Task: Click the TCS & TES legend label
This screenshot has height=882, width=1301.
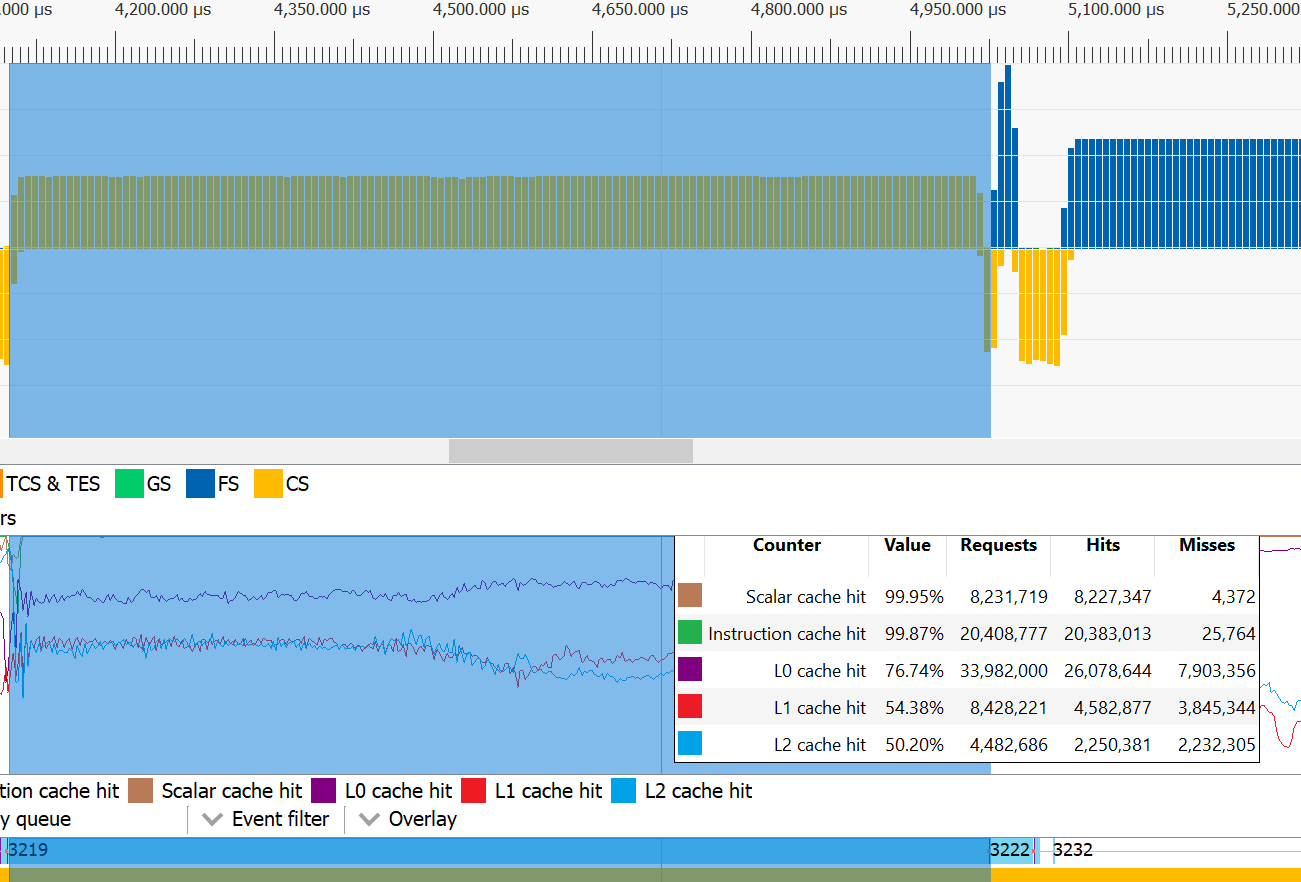Action: point(53,484)
